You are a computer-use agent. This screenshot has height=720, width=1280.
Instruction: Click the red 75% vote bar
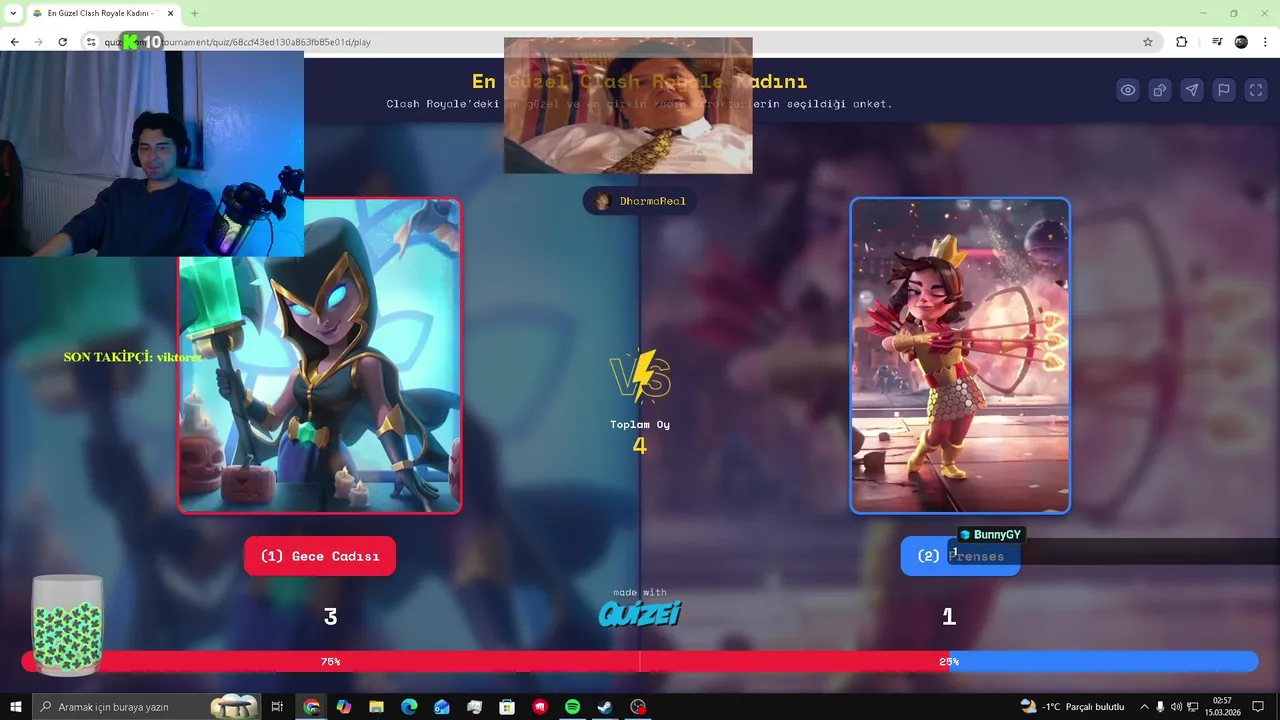pyautogui.click(x=485, y=661)
